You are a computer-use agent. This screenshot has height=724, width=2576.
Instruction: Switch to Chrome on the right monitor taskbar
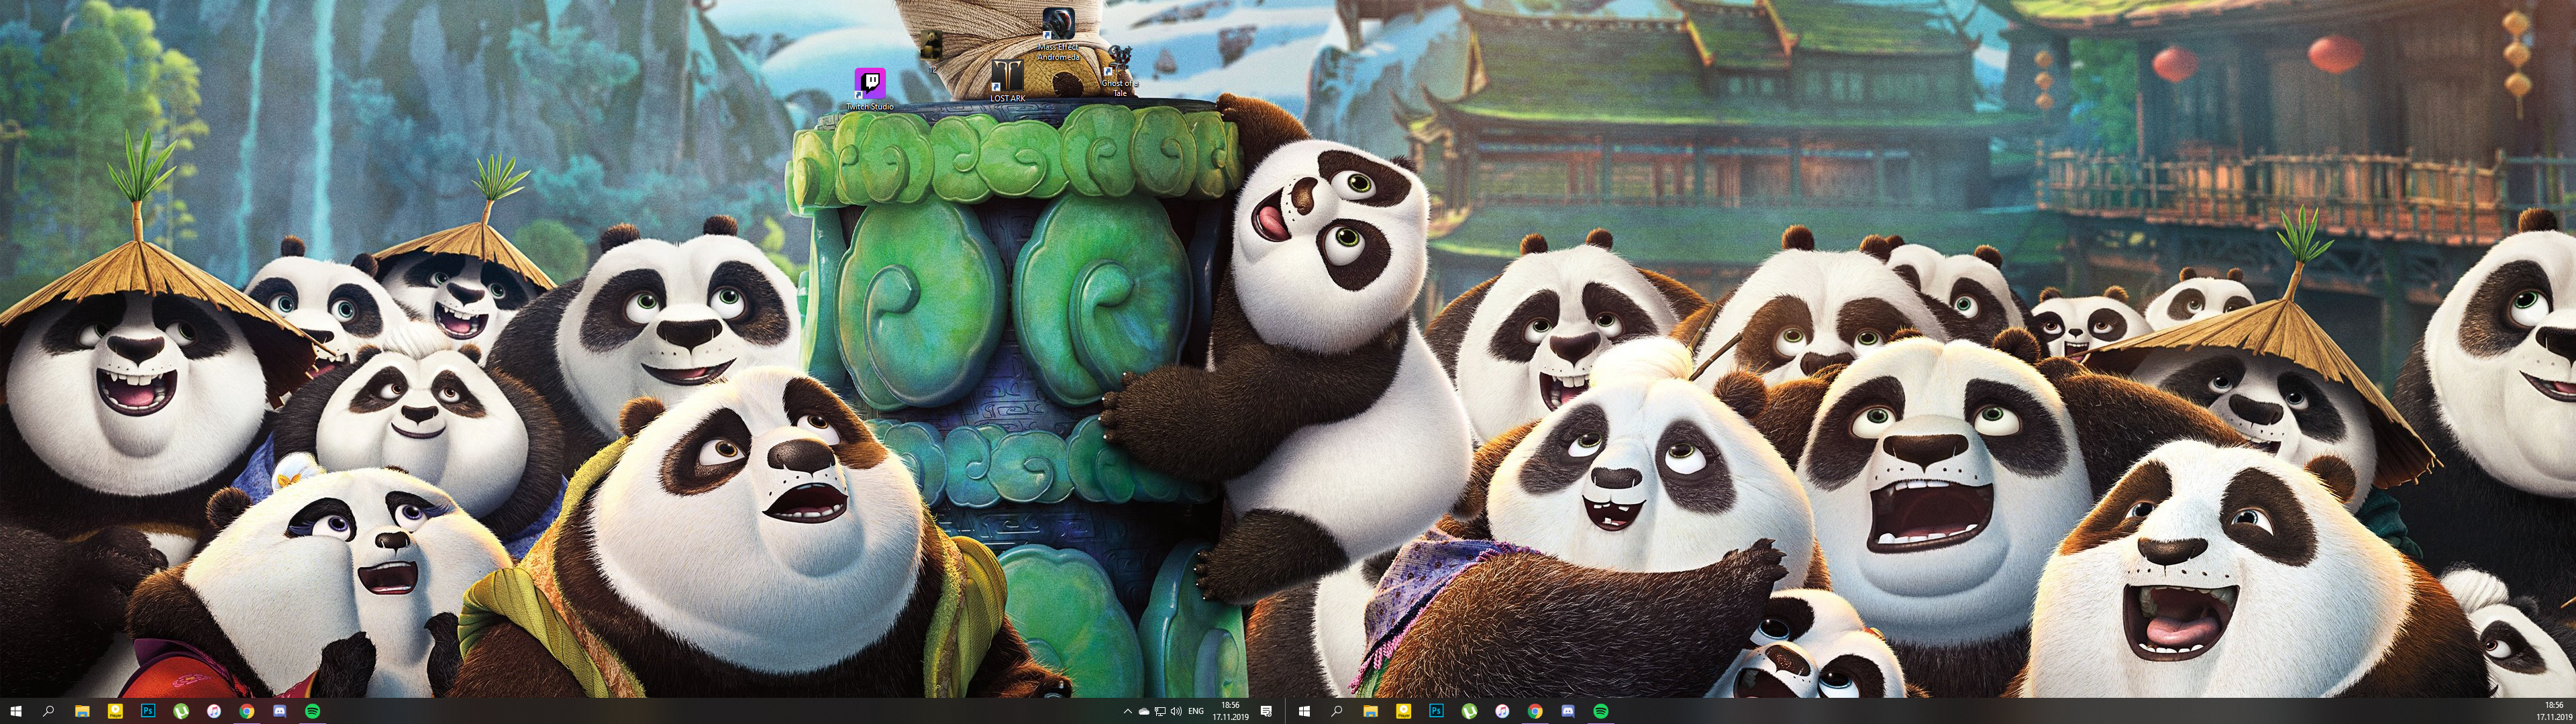1535,711
